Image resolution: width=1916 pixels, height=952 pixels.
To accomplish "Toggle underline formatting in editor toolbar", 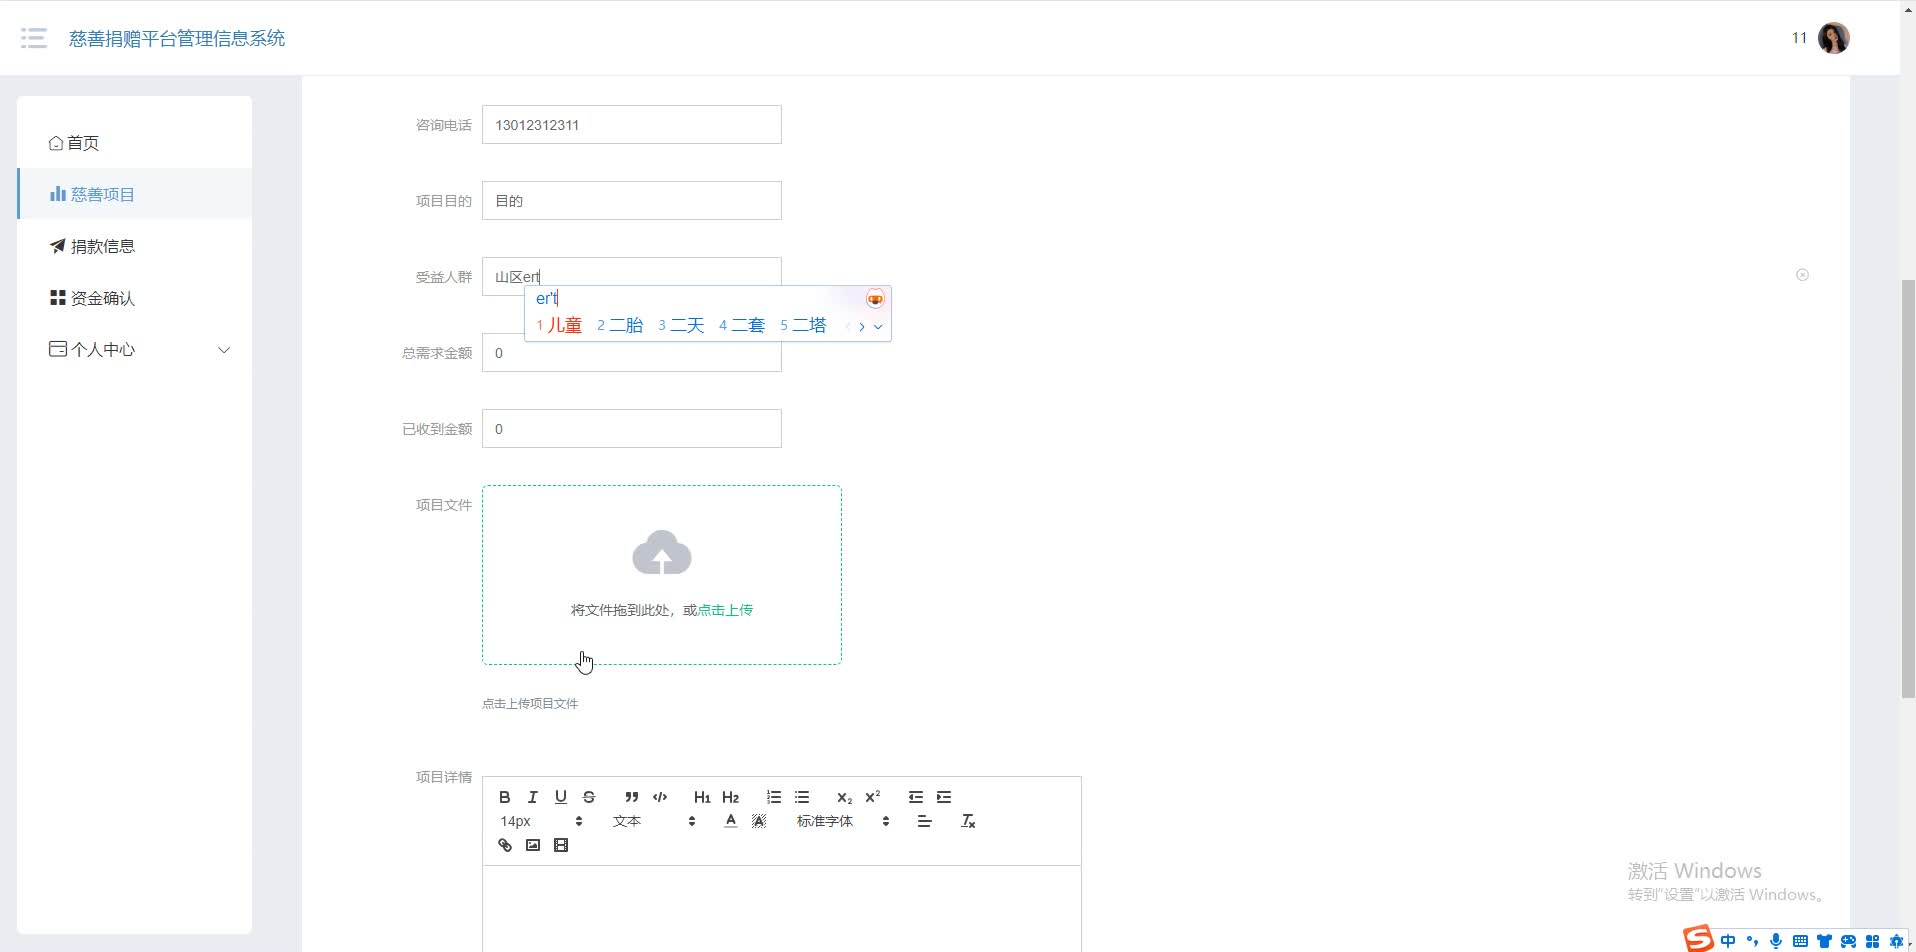I will tap(561, 797).
